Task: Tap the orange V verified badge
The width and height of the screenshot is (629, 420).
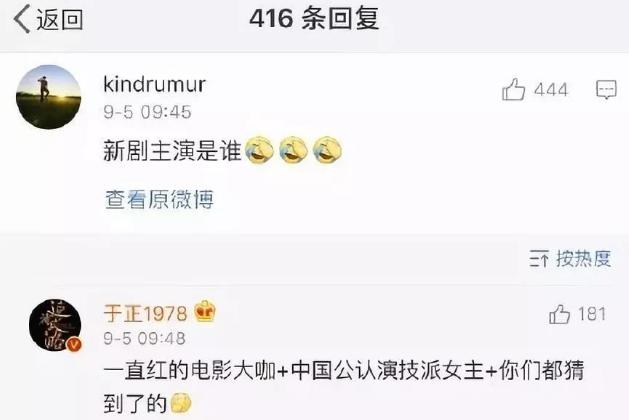Action: [74, 344]
